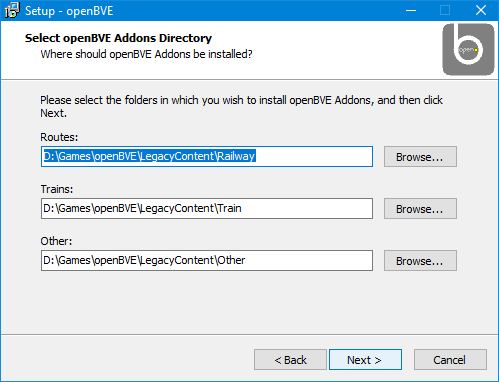Click the Other path input field

[x=207, y=260]
